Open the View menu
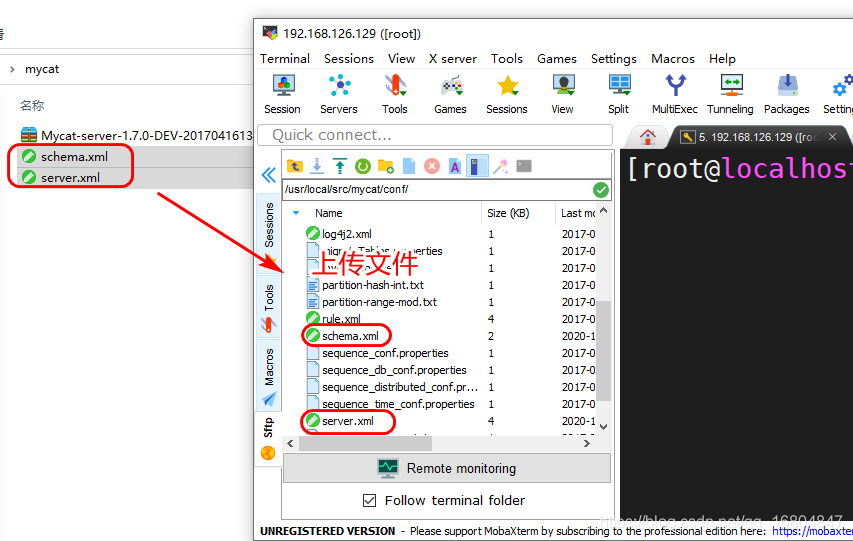The image size is (853, 541). (401, 58)
